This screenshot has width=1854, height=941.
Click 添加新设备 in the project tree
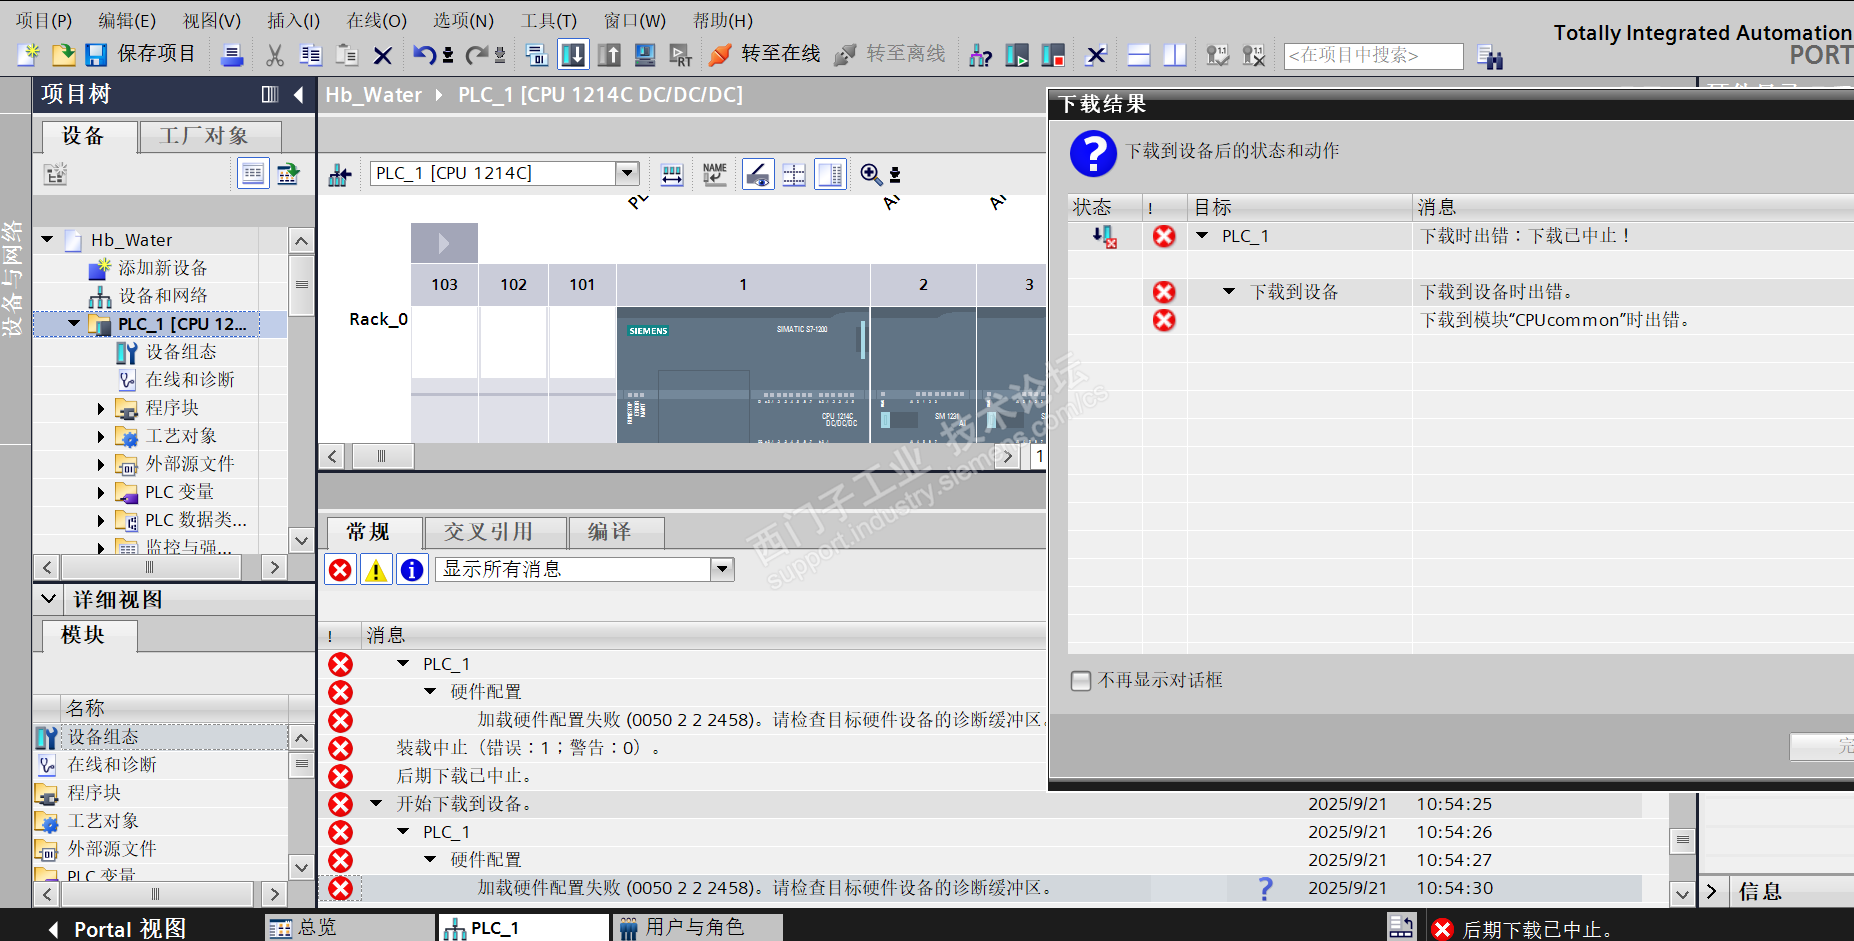[163, 268]
